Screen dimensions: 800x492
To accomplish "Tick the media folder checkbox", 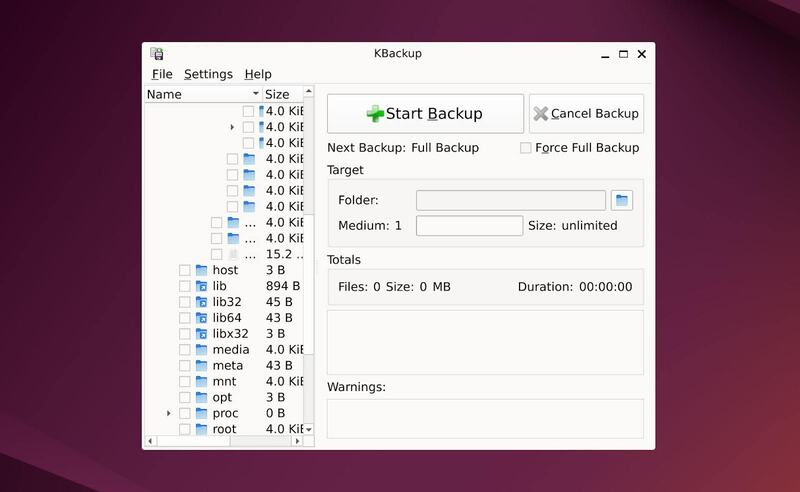I will [x=185, y=350].
